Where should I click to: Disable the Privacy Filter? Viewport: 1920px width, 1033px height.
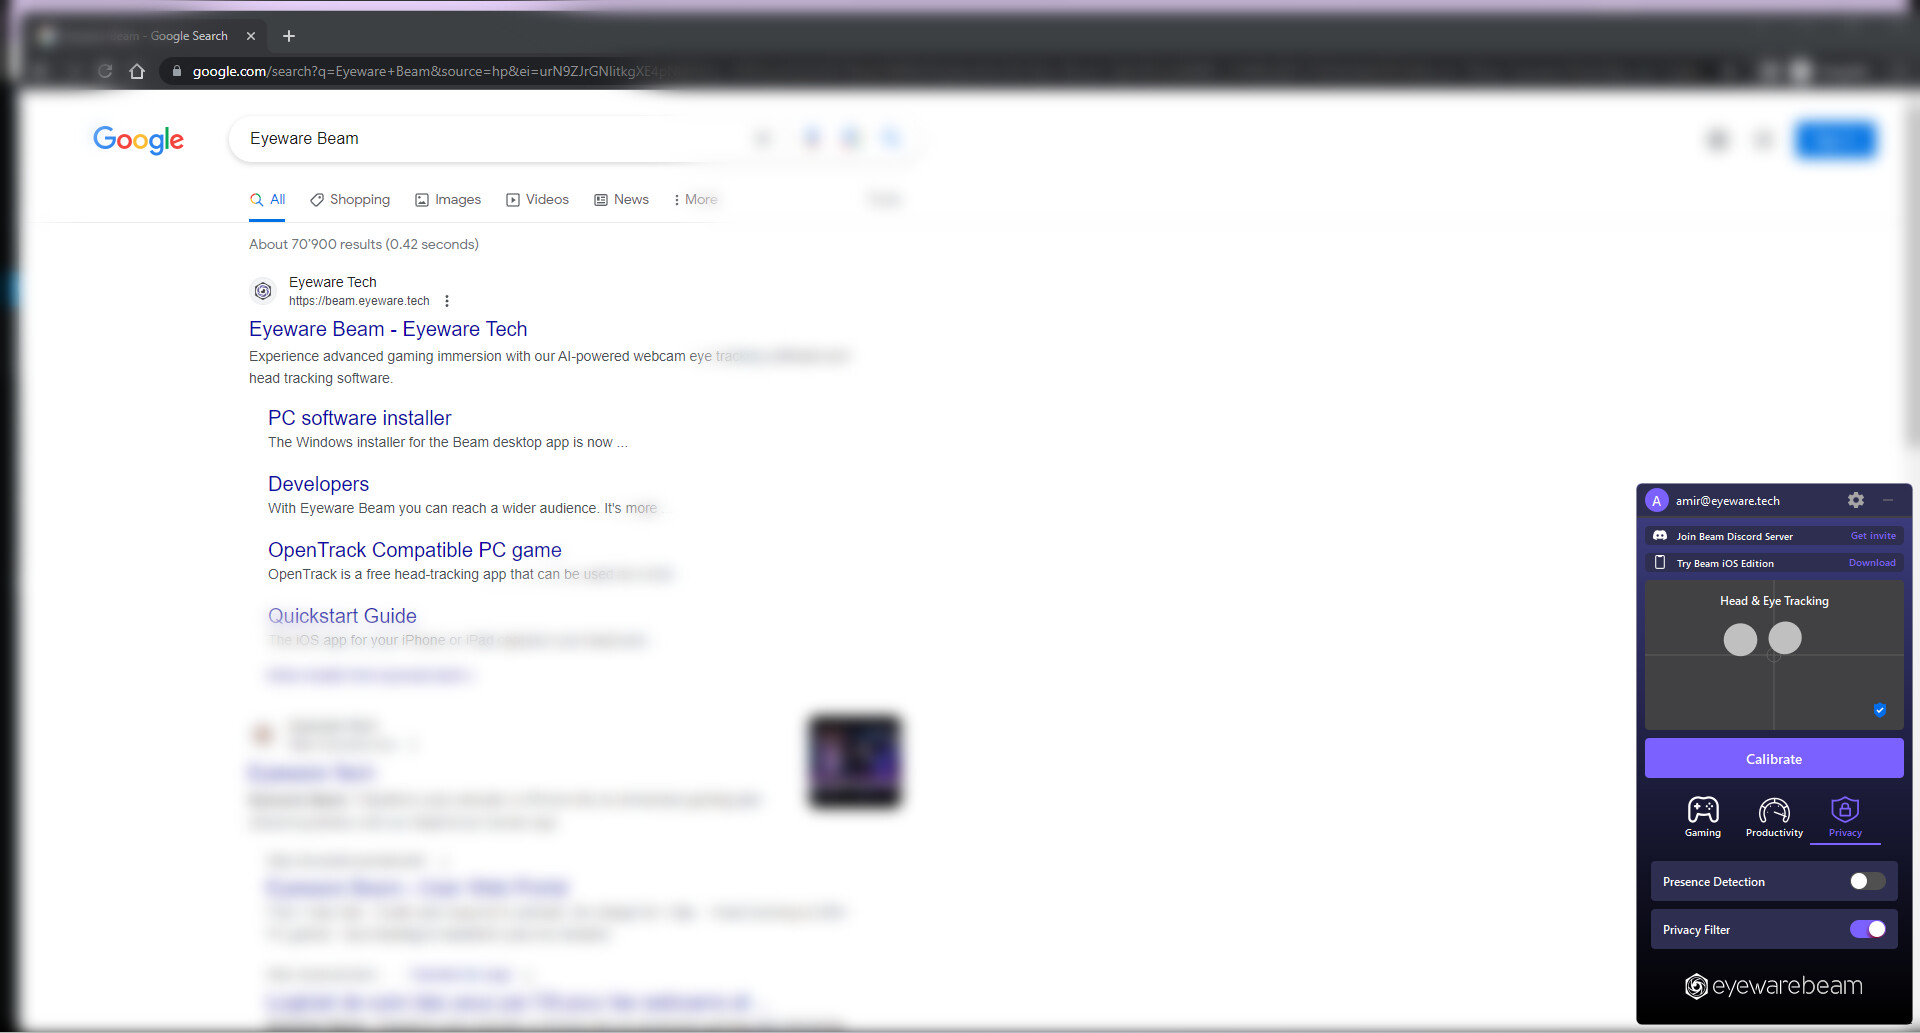(1866, 929)
